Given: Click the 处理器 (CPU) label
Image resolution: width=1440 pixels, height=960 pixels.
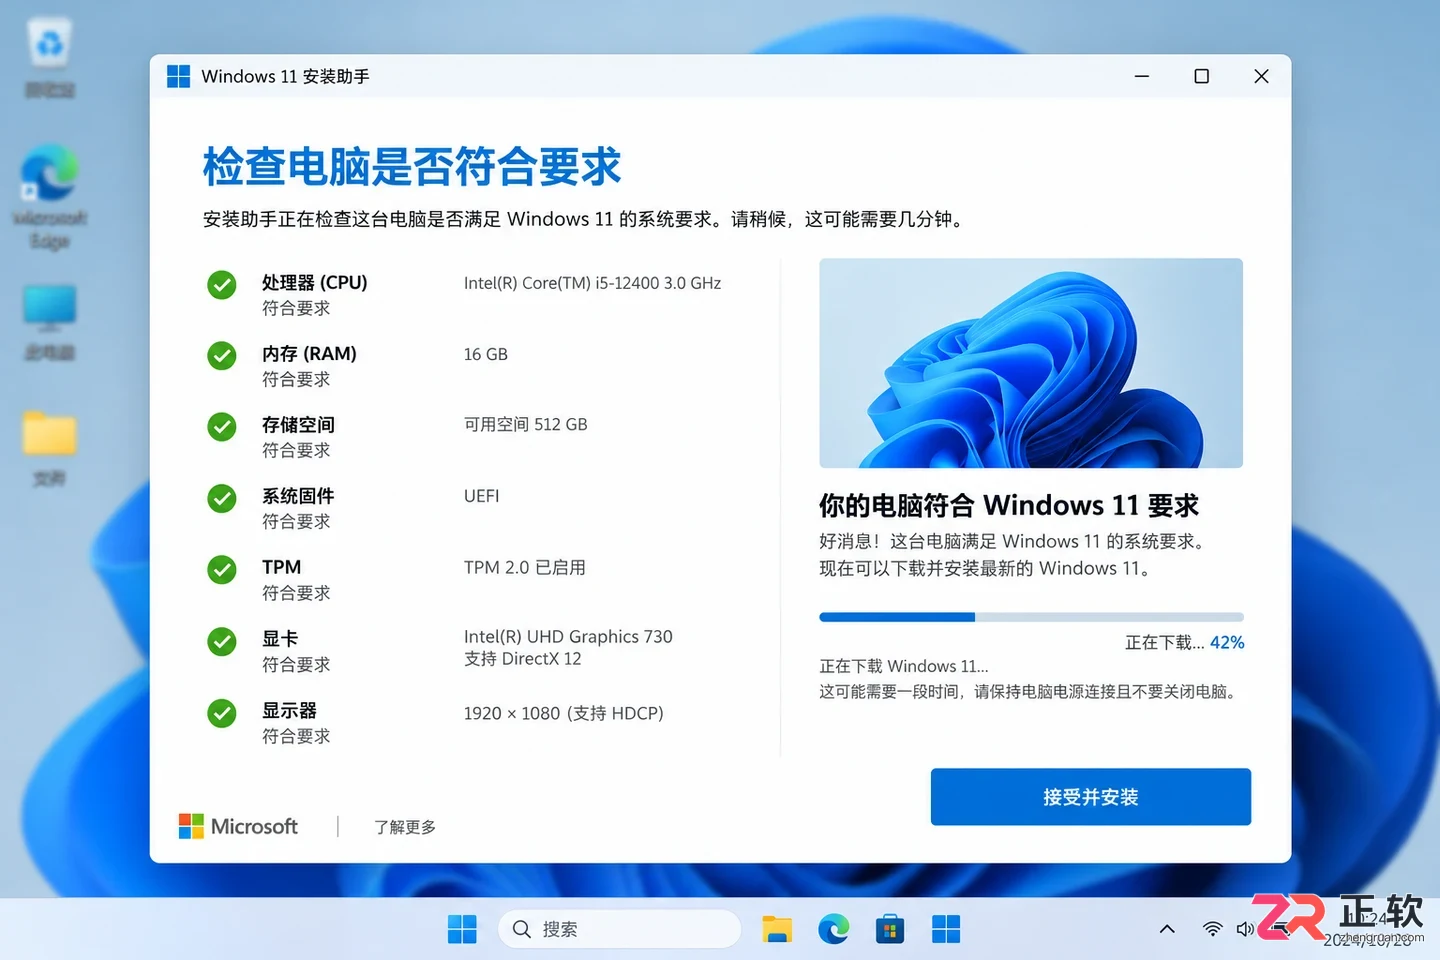Looking at the screenshot, I should tap(315, 283).
